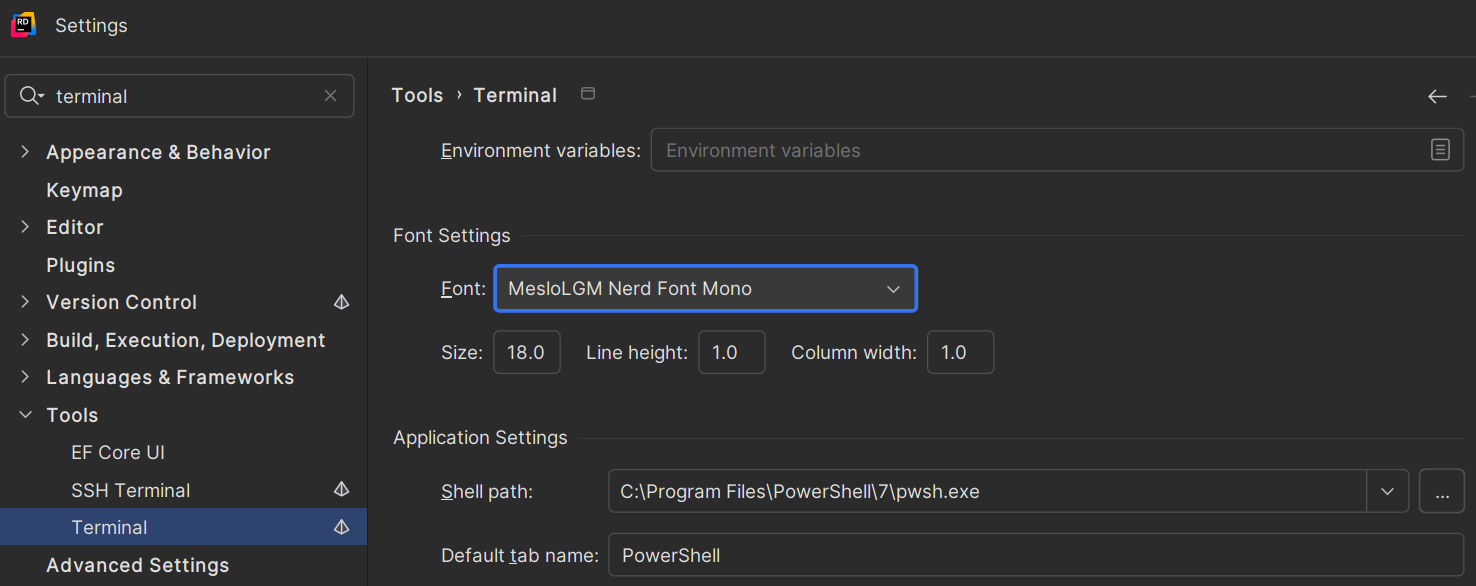Image resolution: width=1476 pixels, height=586 pixels.
Task: Click Tools in the breadcrumb
Action: pos(417,95)
